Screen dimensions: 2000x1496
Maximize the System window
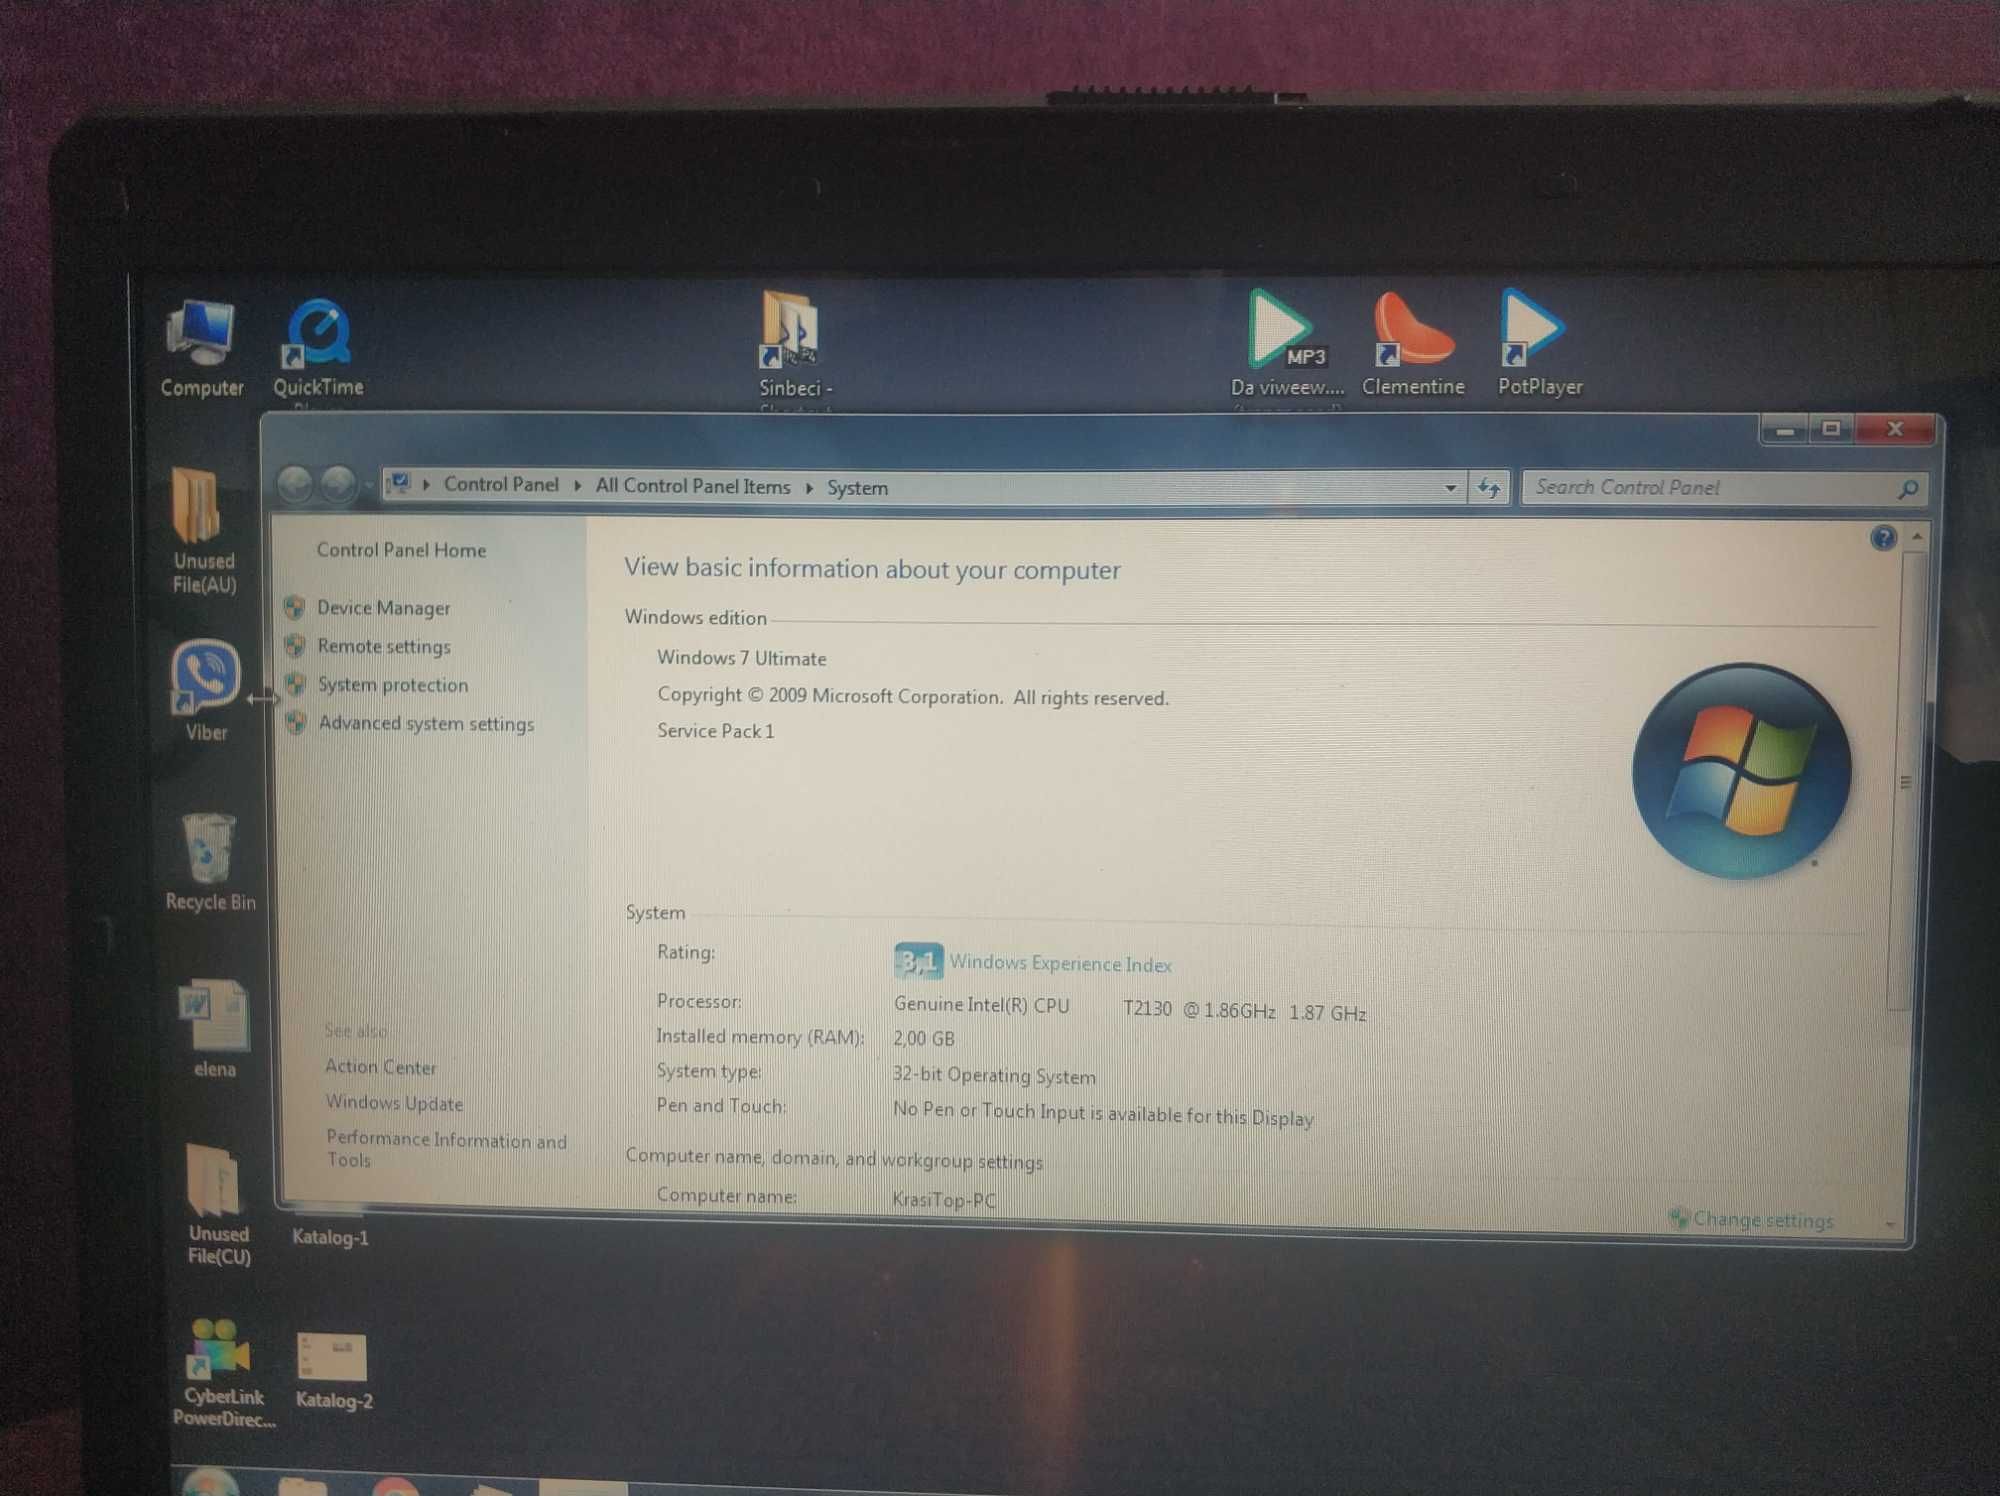(x=1830, y=430)
